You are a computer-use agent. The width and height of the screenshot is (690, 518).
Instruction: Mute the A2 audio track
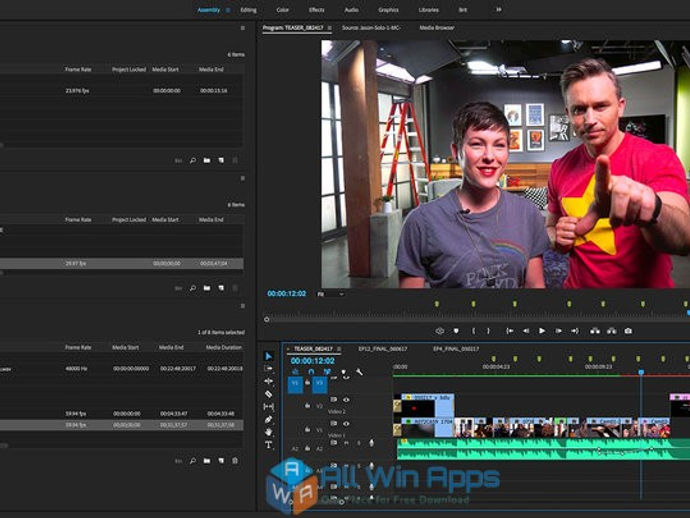click(x=346, y=443)
